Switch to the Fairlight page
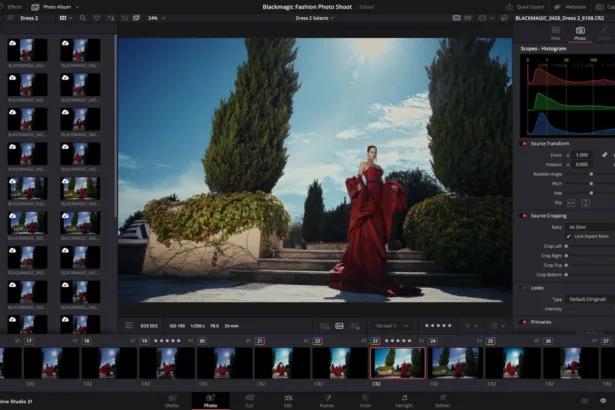 [404, 399]
